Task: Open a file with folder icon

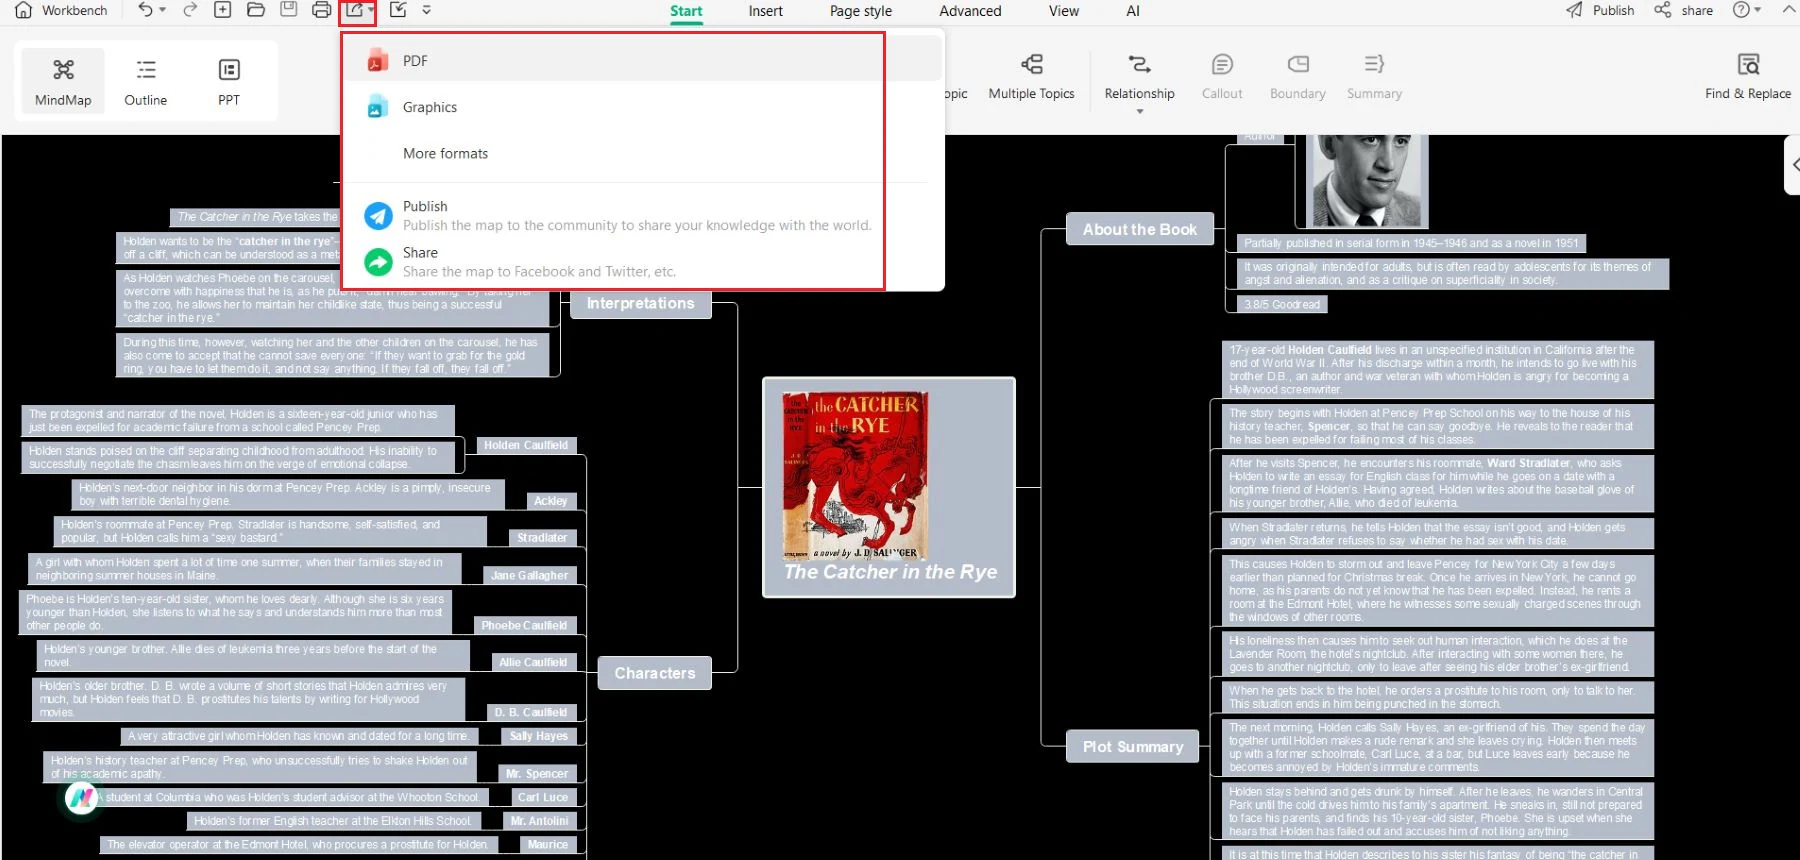Action: [x=256, y=10]
